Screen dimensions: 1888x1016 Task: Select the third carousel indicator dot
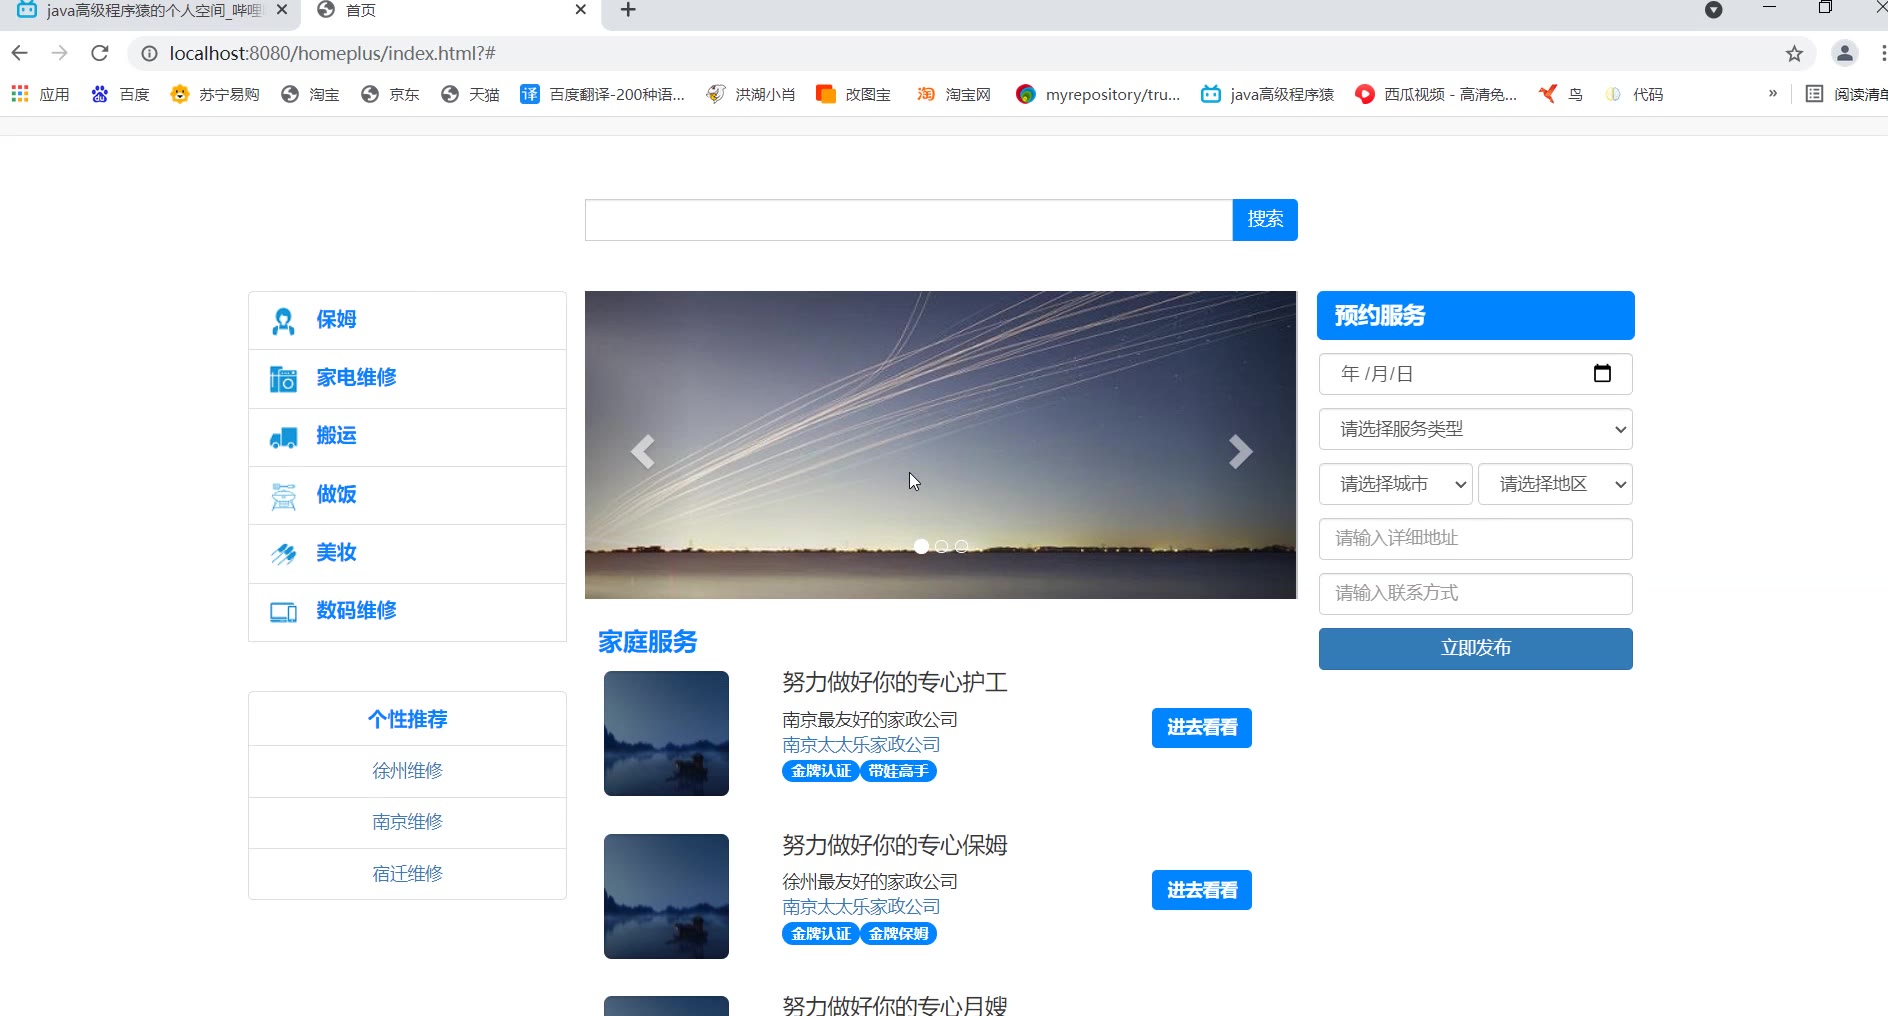961,546
